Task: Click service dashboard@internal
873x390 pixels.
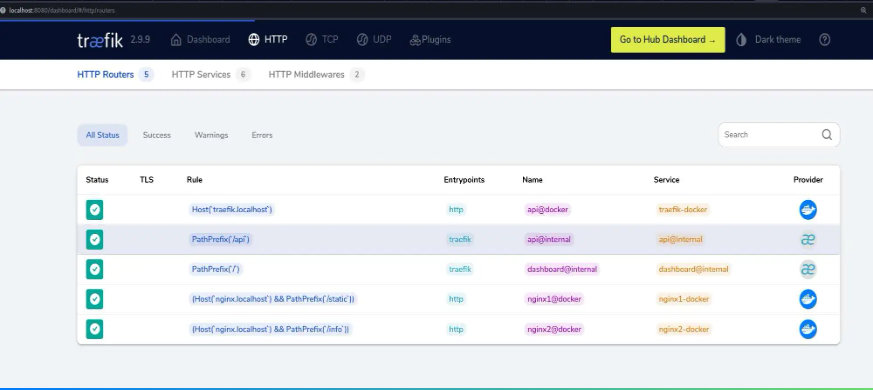Action: [x=693, y=269]
